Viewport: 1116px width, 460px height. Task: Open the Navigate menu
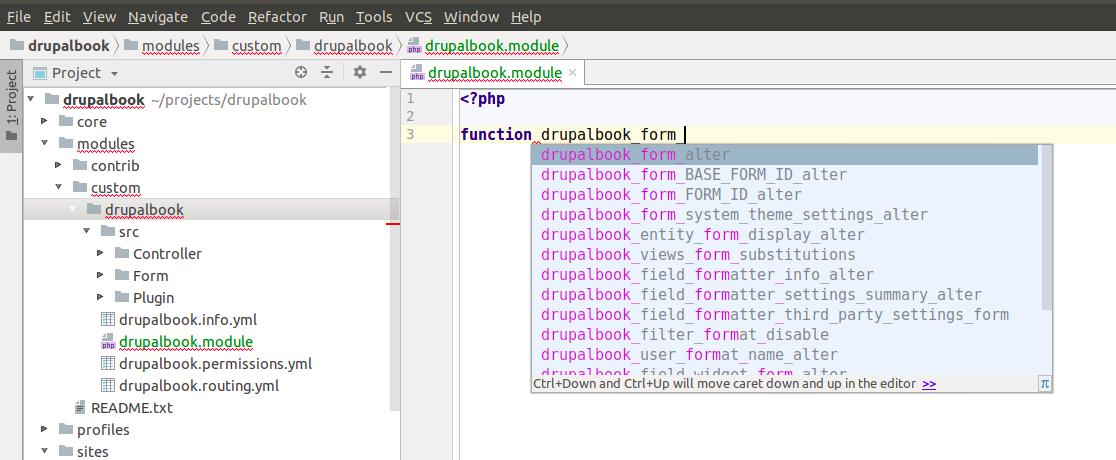158,16
